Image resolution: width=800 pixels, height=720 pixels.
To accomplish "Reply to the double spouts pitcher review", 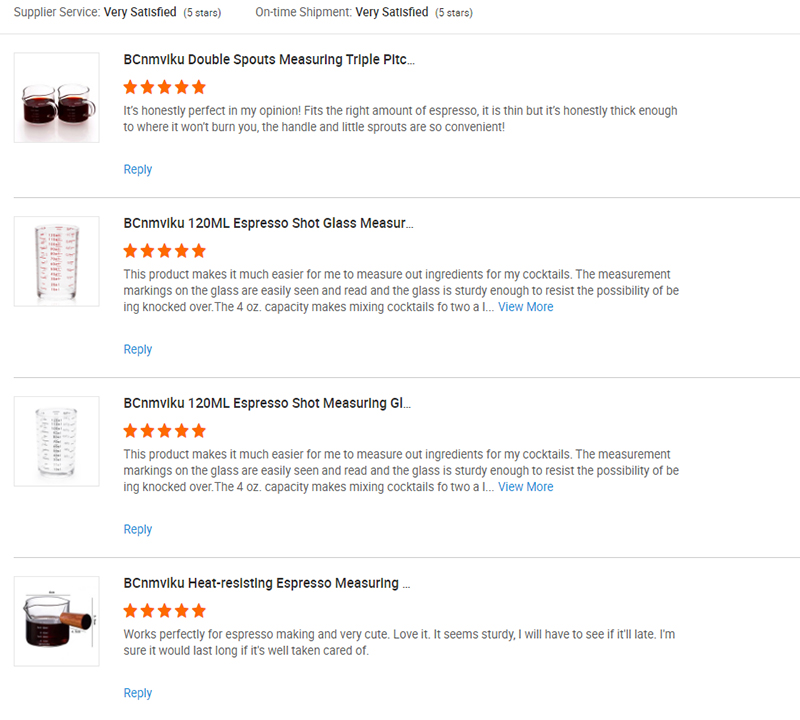I will [x=138, y=170].
